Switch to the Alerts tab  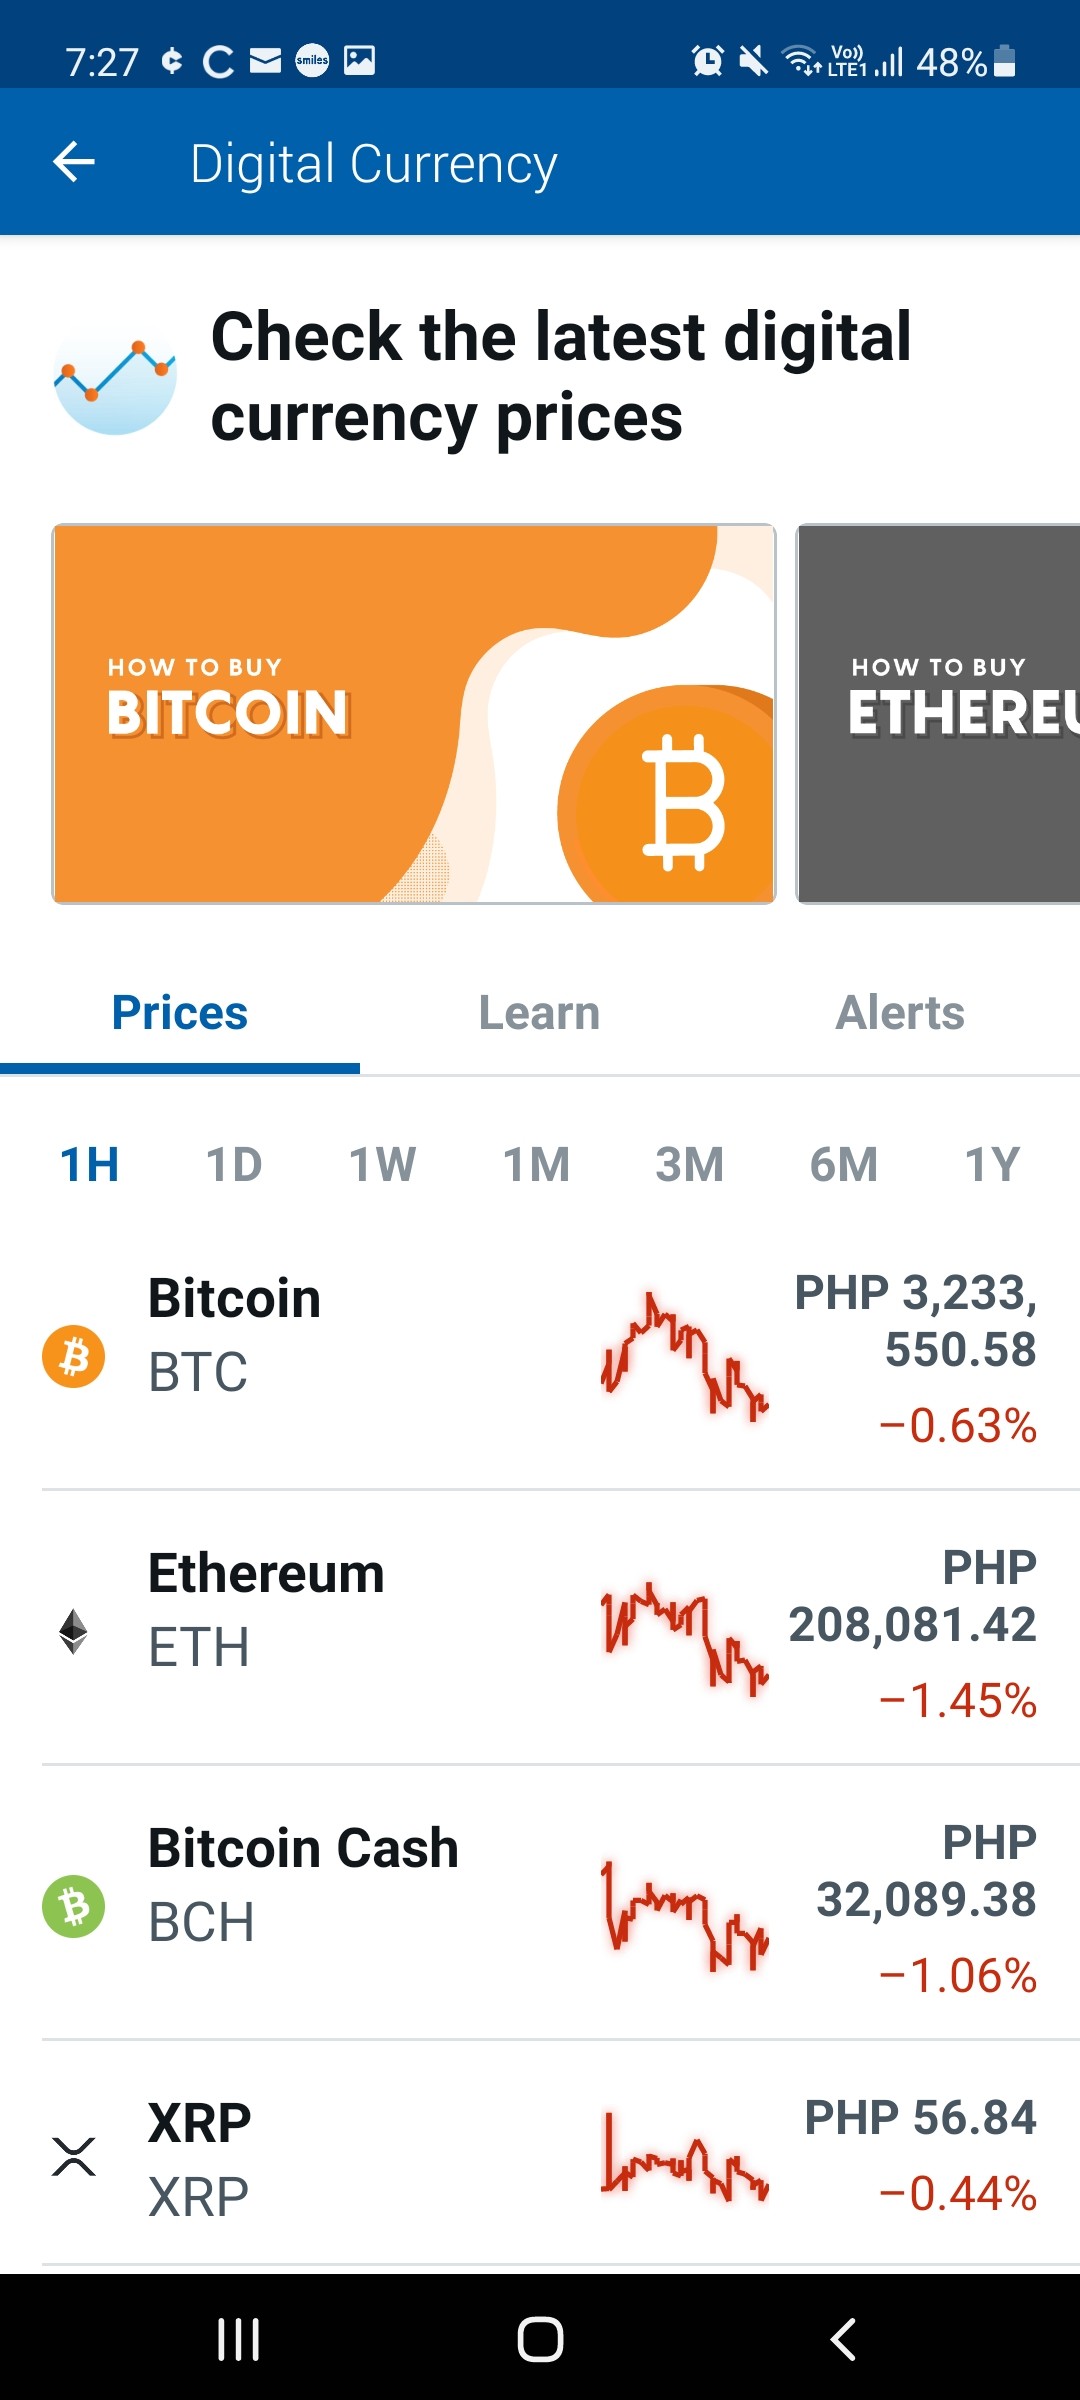coord(900,1013)
